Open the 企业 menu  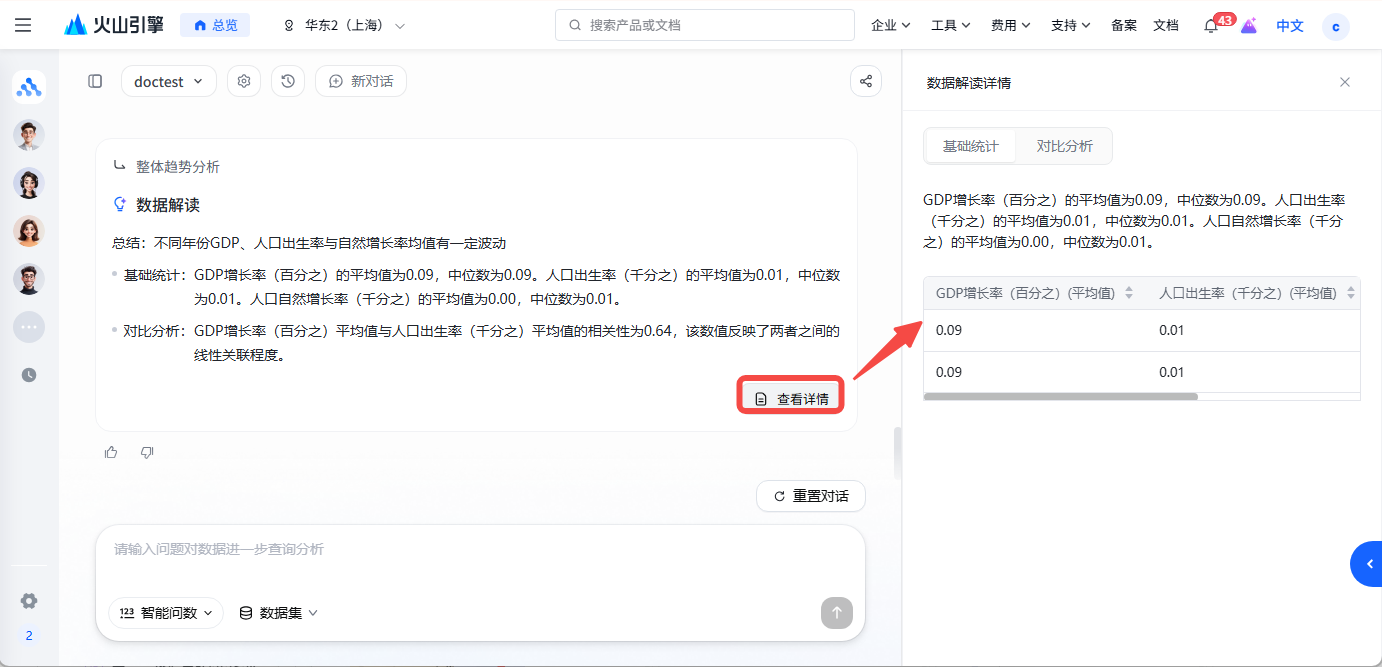(891, 25)
